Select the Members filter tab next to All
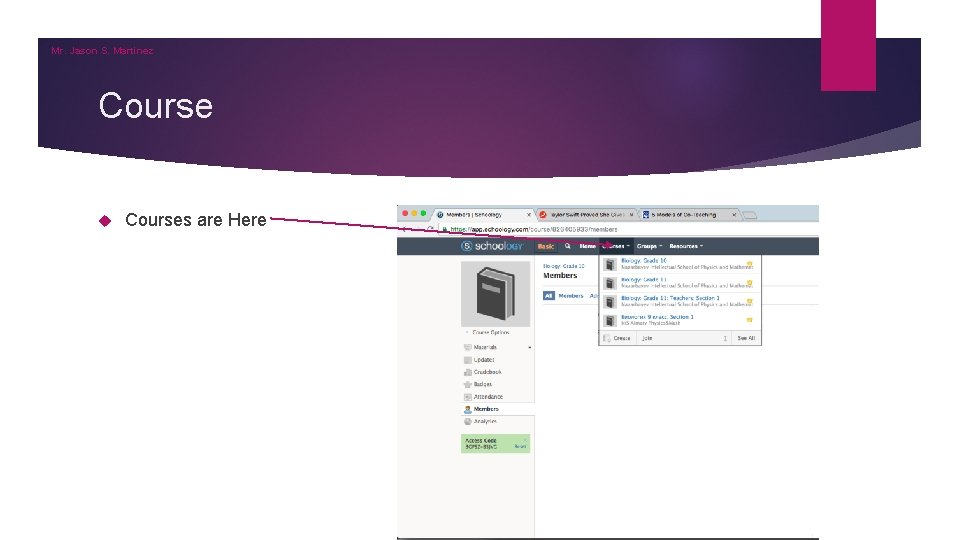Viewport: 960px width, 540px height. [x=571, y=296]
